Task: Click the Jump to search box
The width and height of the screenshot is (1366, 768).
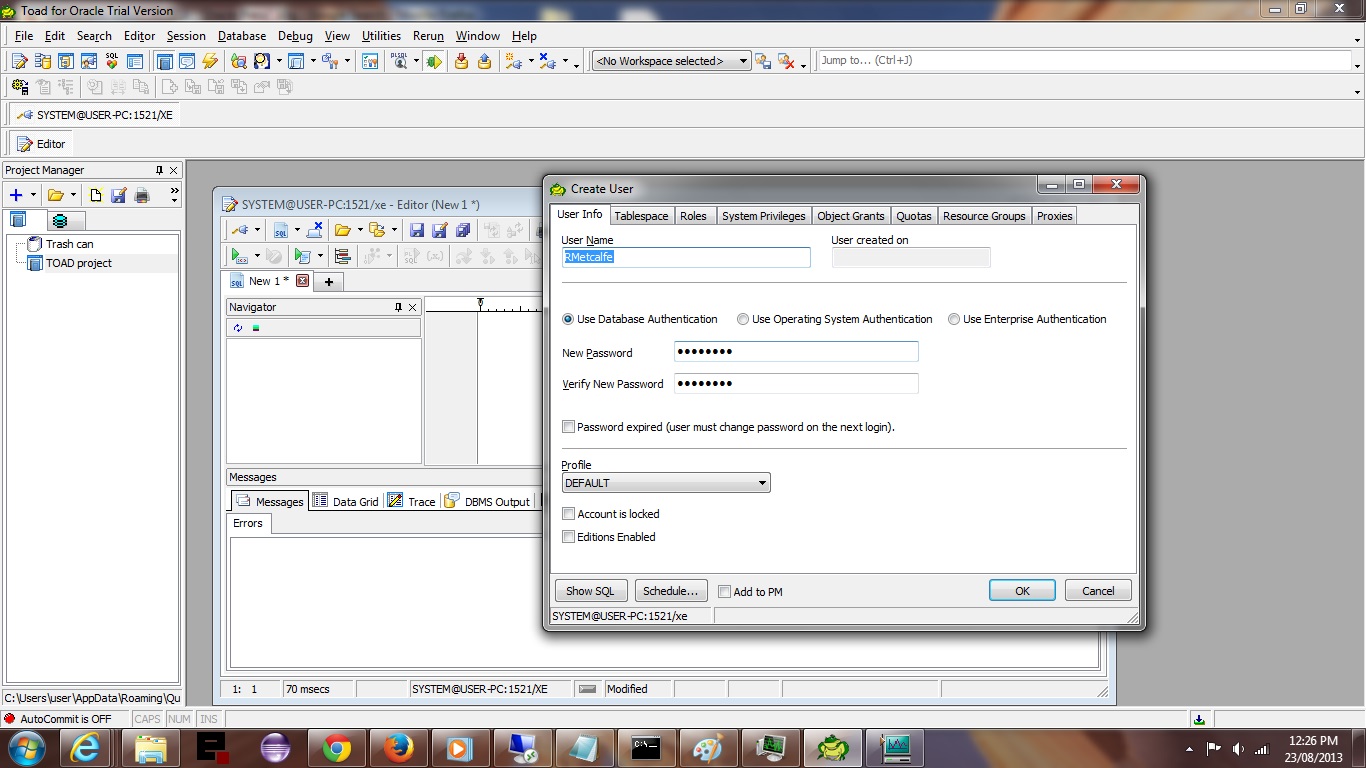Action: 1084,61
